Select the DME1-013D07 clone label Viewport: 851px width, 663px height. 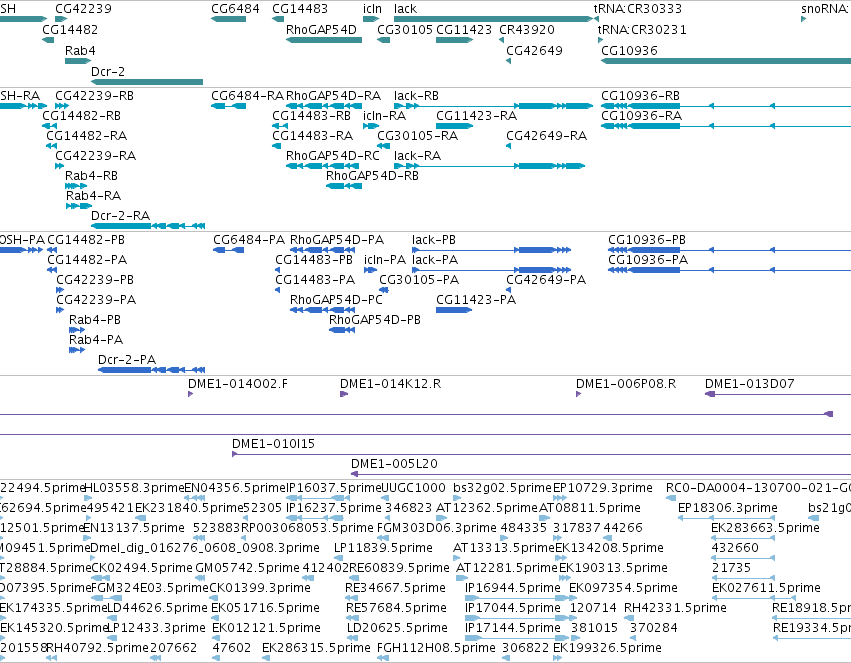tap(750, 384)
